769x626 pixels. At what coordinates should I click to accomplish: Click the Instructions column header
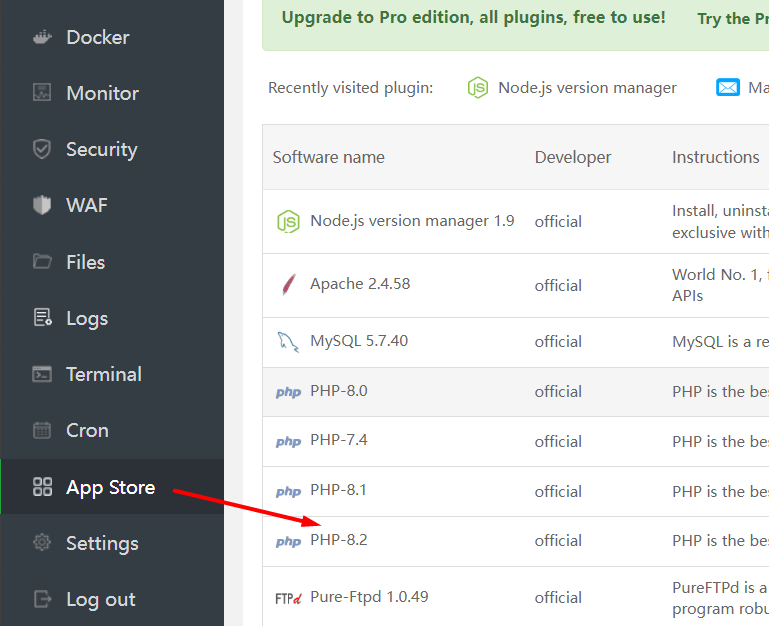pos(716,157)
